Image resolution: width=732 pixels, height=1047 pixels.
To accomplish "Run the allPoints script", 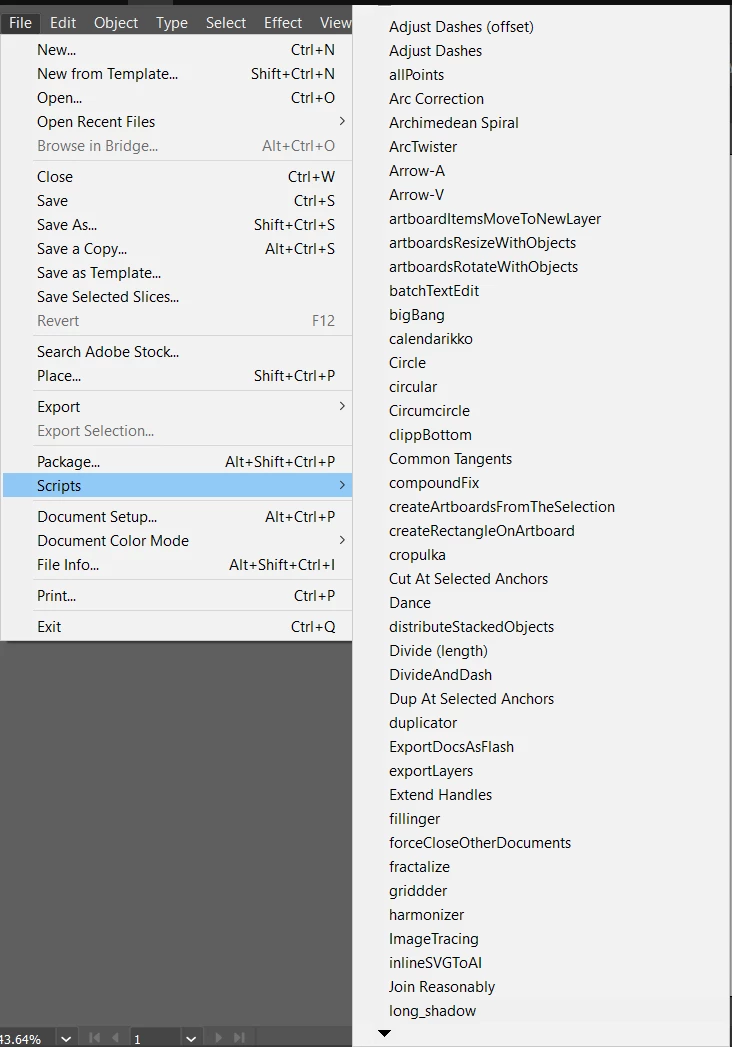I will (x=416, y=75).
